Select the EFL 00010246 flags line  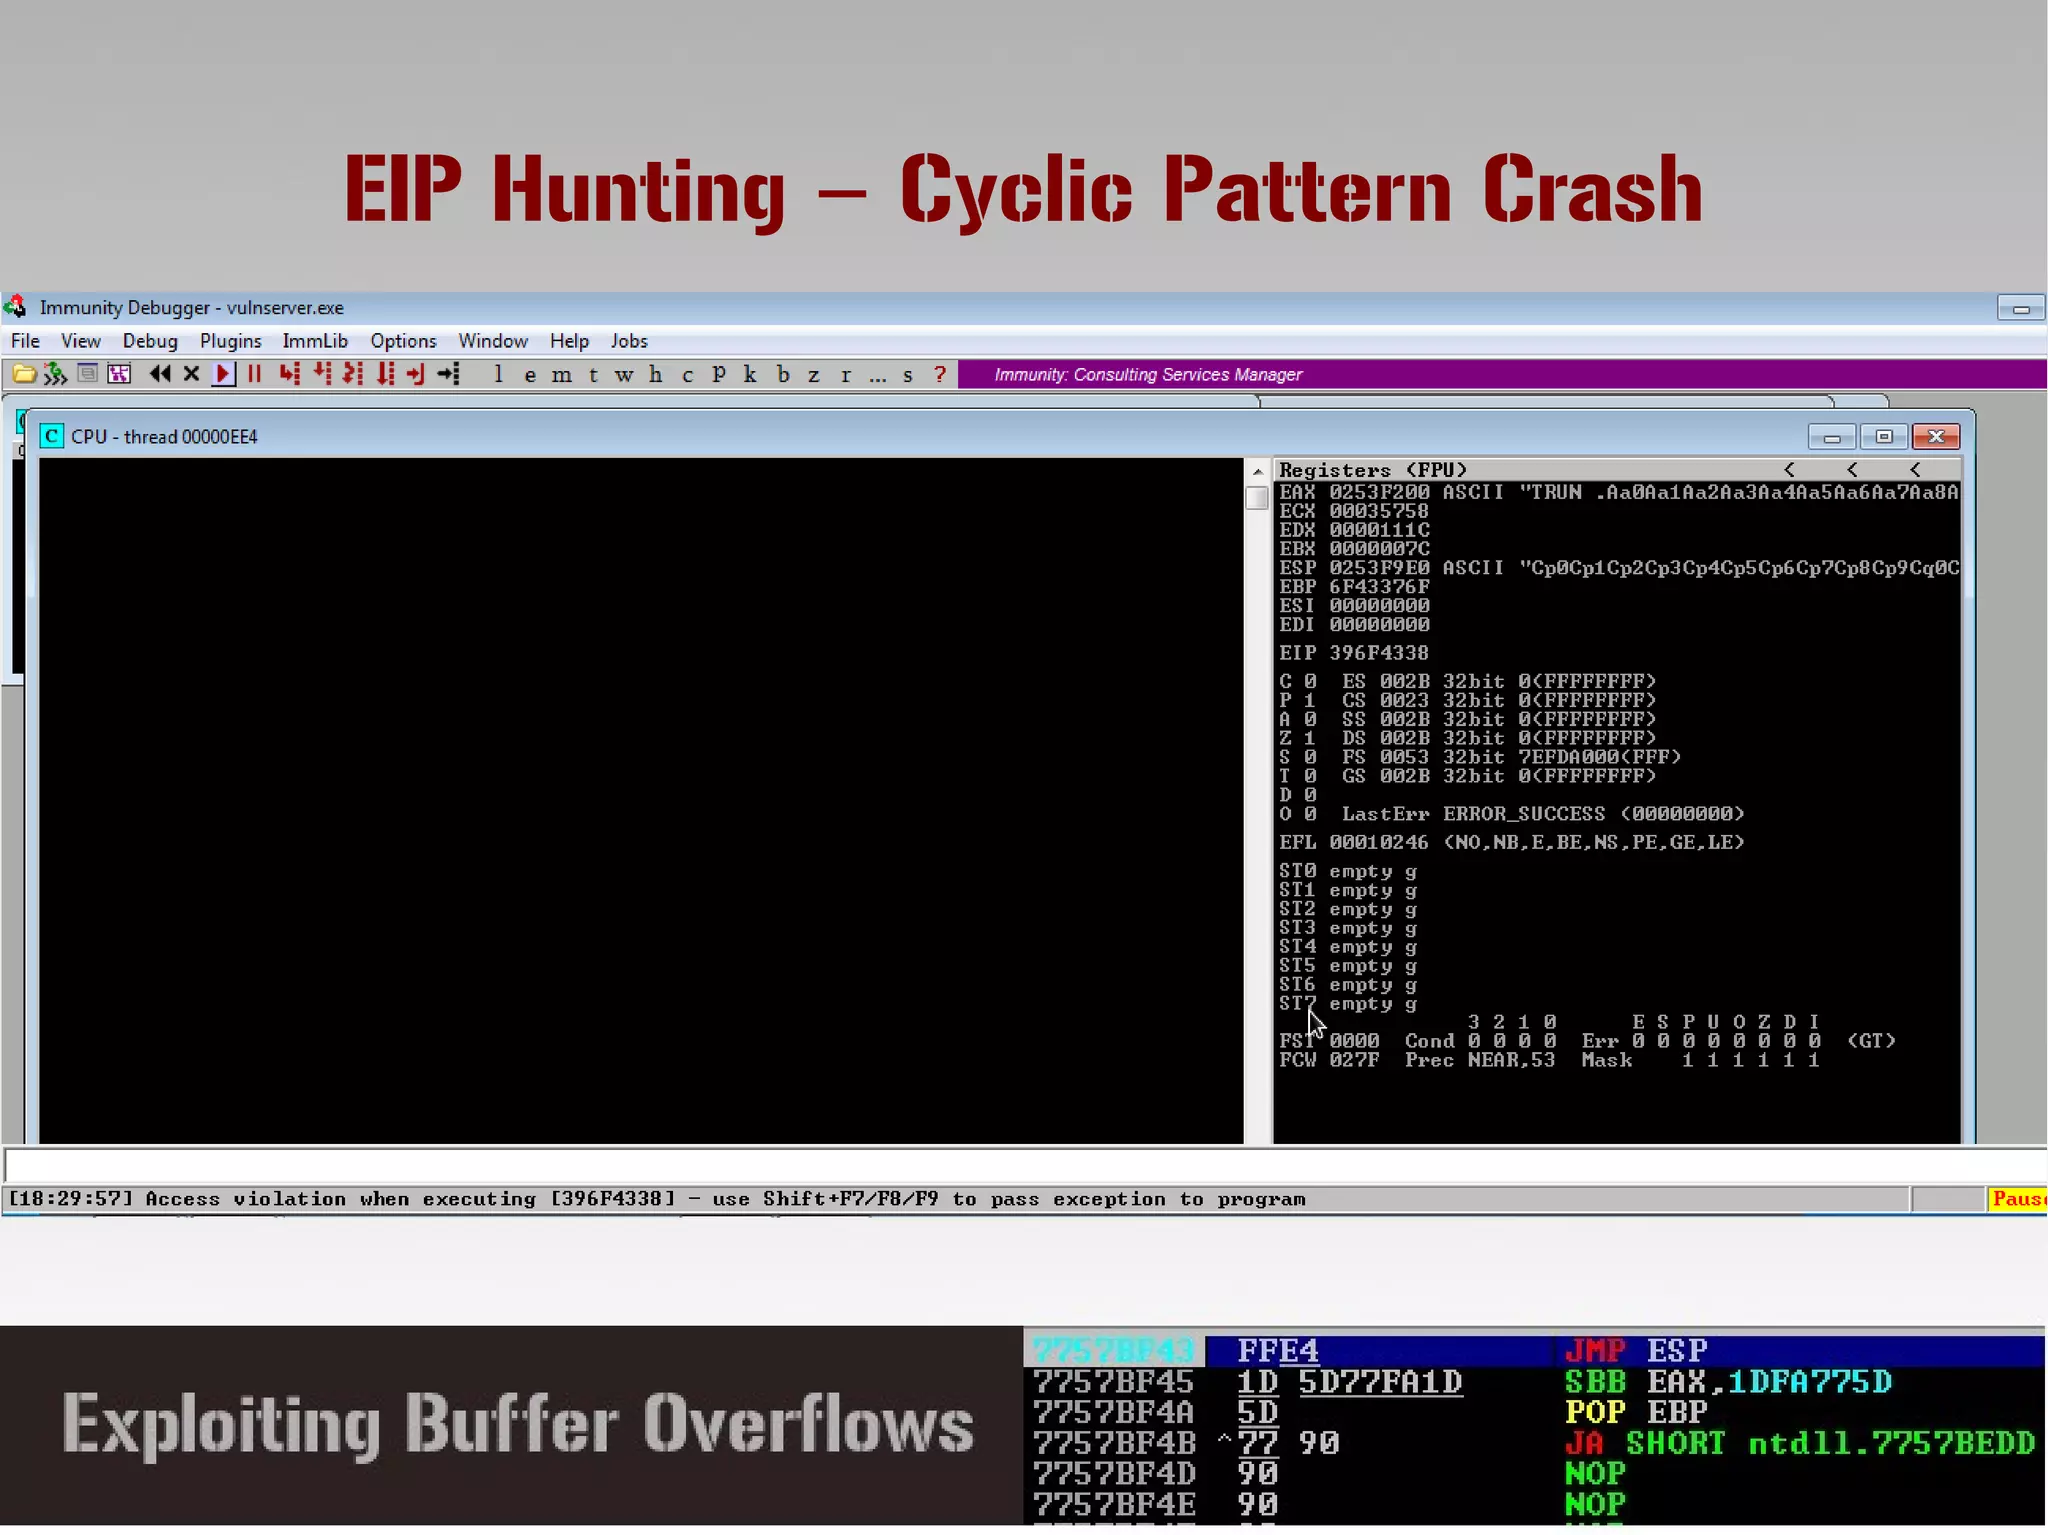[x=1511, y=843]
